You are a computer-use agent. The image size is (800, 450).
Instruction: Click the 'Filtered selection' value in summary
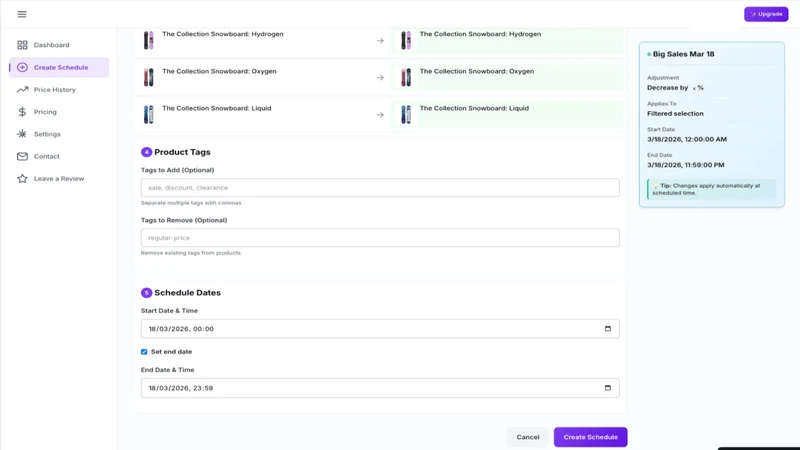(675, 114)
